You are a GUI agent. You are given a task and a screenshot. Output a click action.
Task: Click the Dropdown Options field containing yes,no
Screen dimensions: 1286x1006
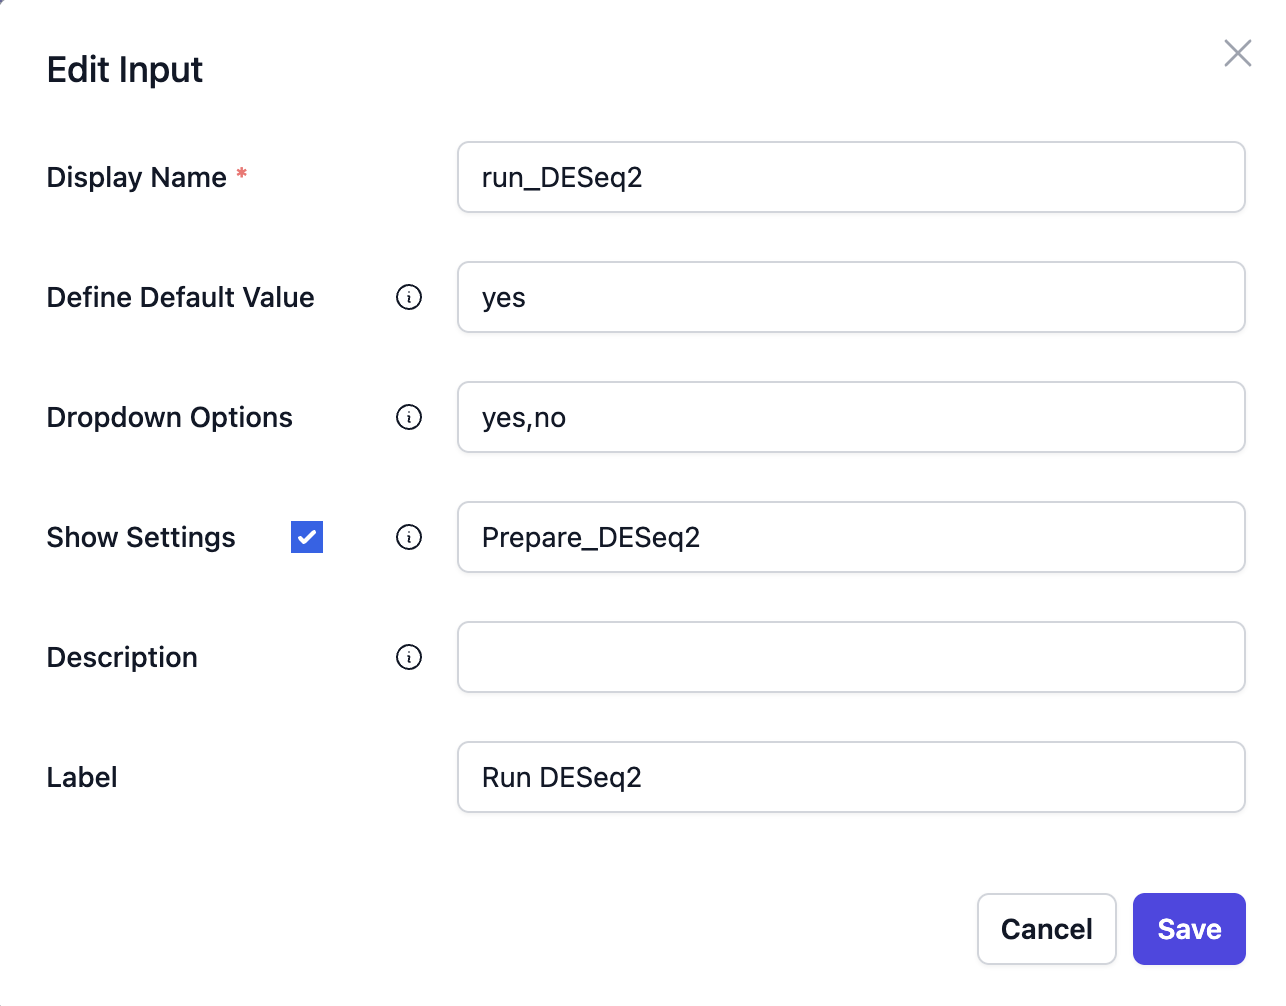point(850,417)
